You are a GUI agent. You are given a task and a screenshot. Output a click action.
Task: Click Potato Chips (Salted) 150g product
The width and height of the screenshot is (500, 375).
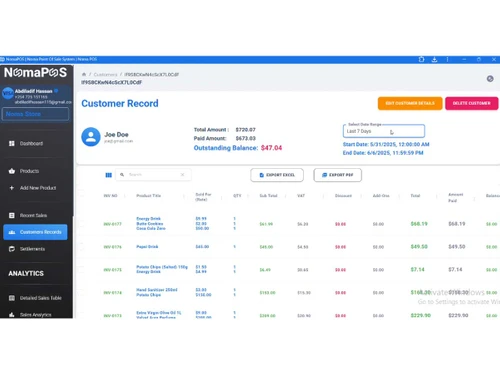[162, 267]
